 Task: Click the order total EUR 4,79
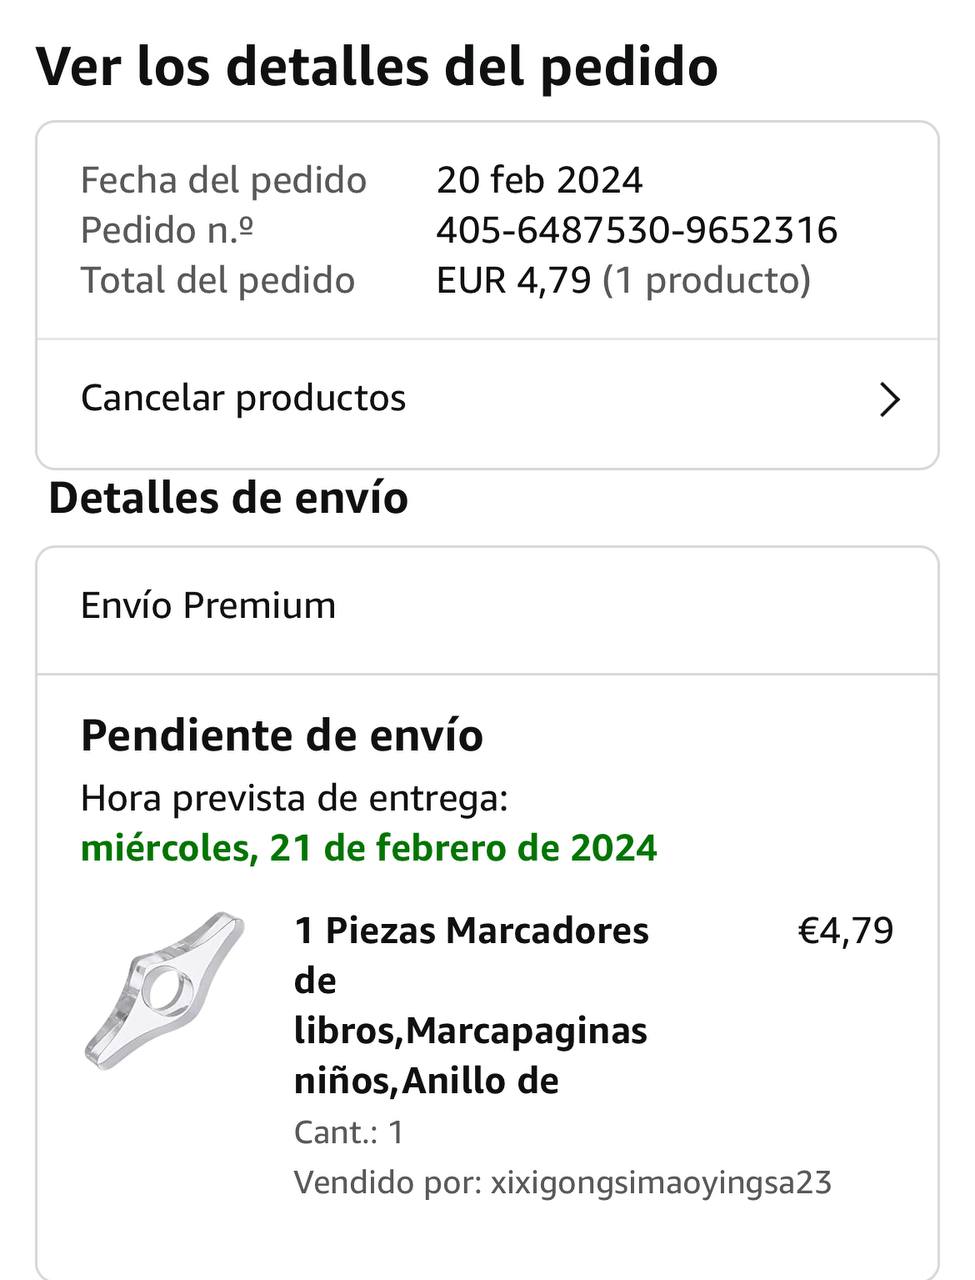(x=514, y=280)
